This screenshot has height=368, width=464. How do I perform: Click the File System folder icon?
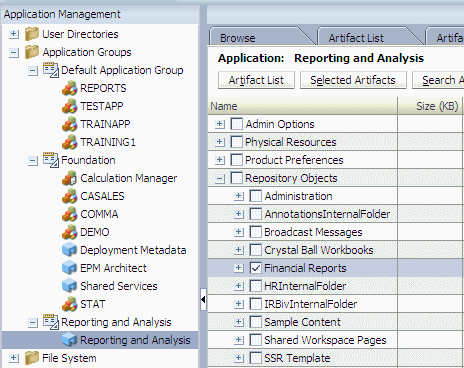click(32, 358)
